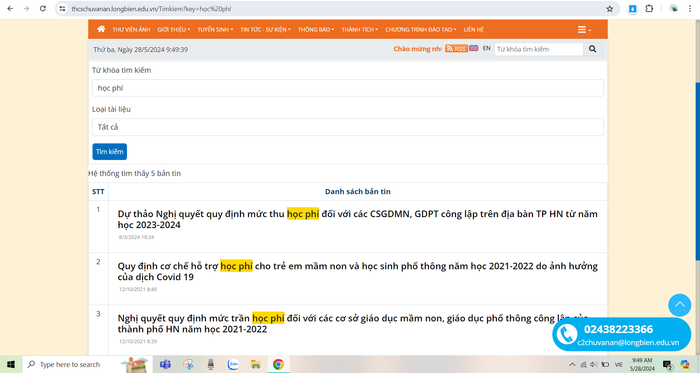Click the 'Danh sách bản tin' column header
The height and width of the screenshot is (373, 700).
tap(358, 191)
